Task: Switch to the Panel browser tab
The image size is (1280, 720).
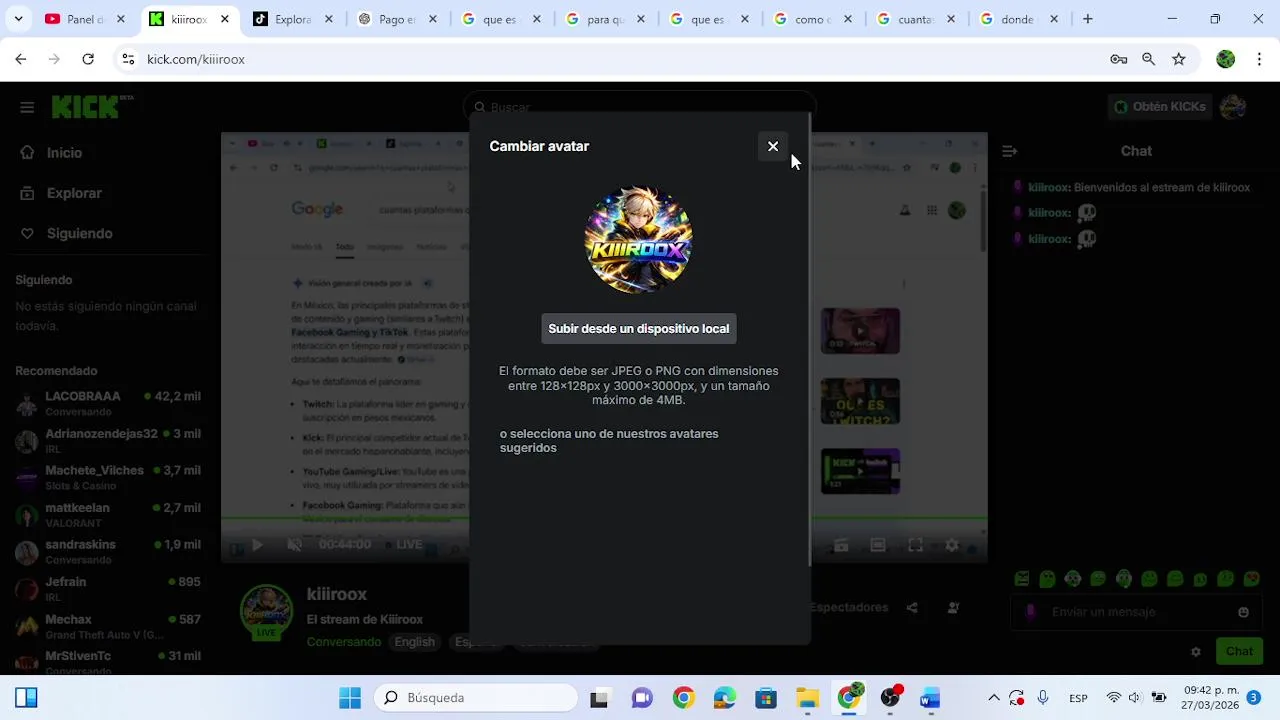Action: [x=85, y=19]
